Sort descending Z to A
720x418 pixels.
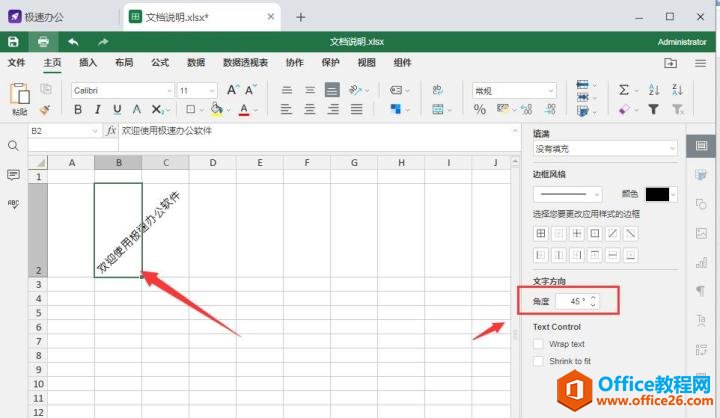click(x=677, y=90)
